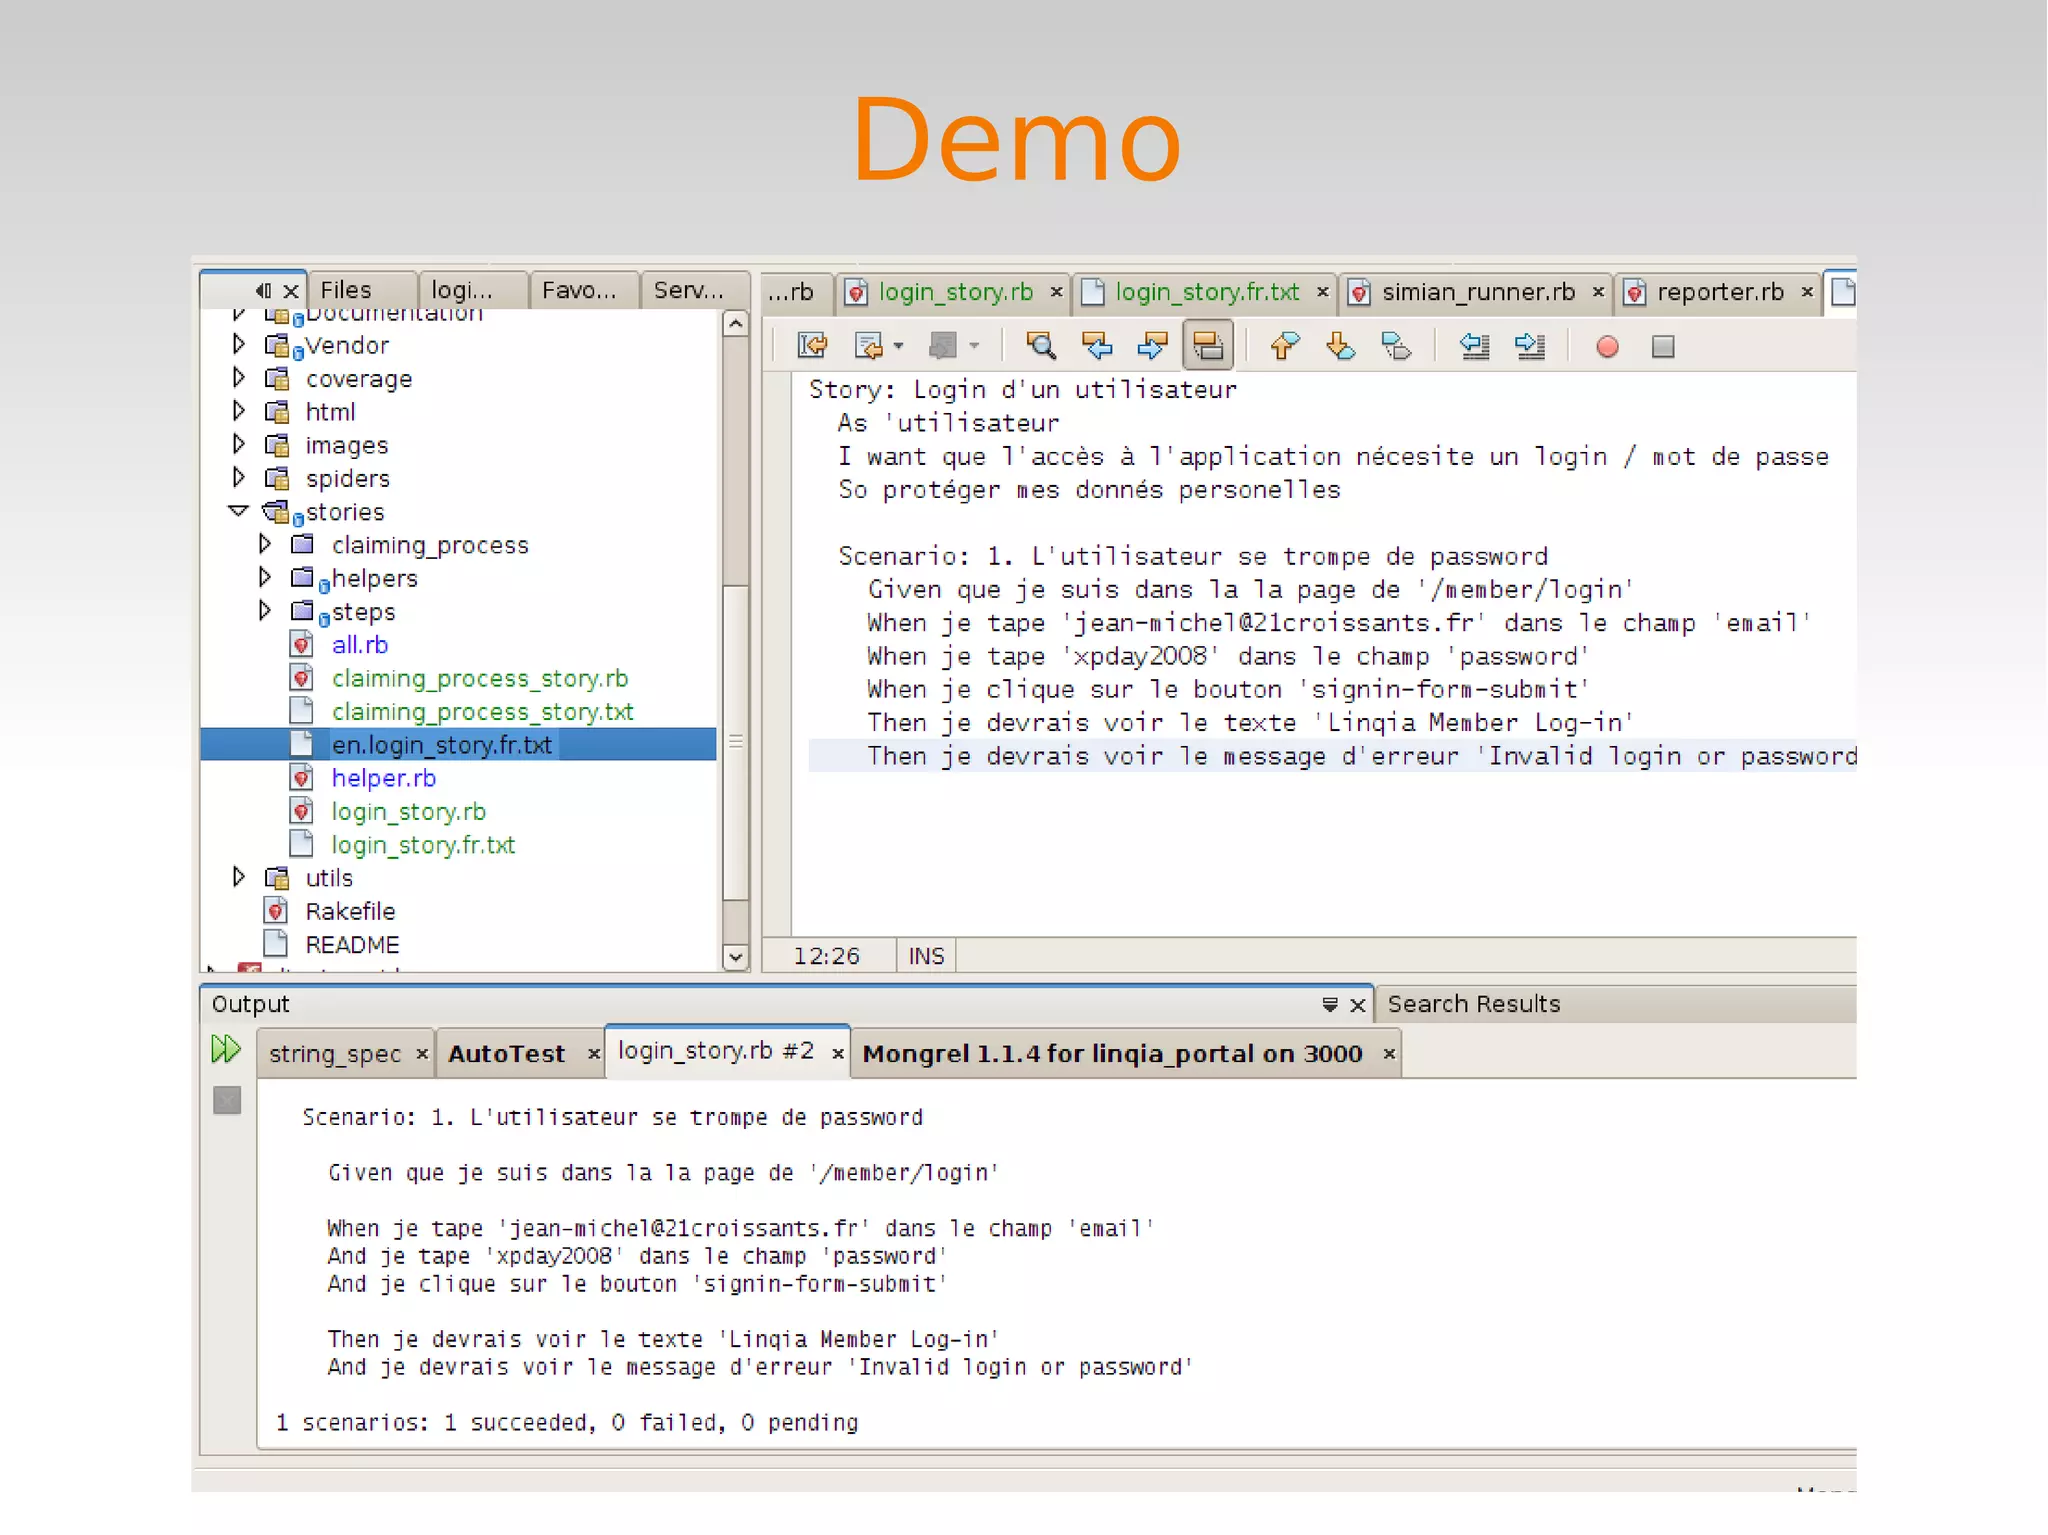Viewport: 2048px width, 1535px height.
Task: Open the reporter.rb editor tab
Action: click(x=1719, y=291)
